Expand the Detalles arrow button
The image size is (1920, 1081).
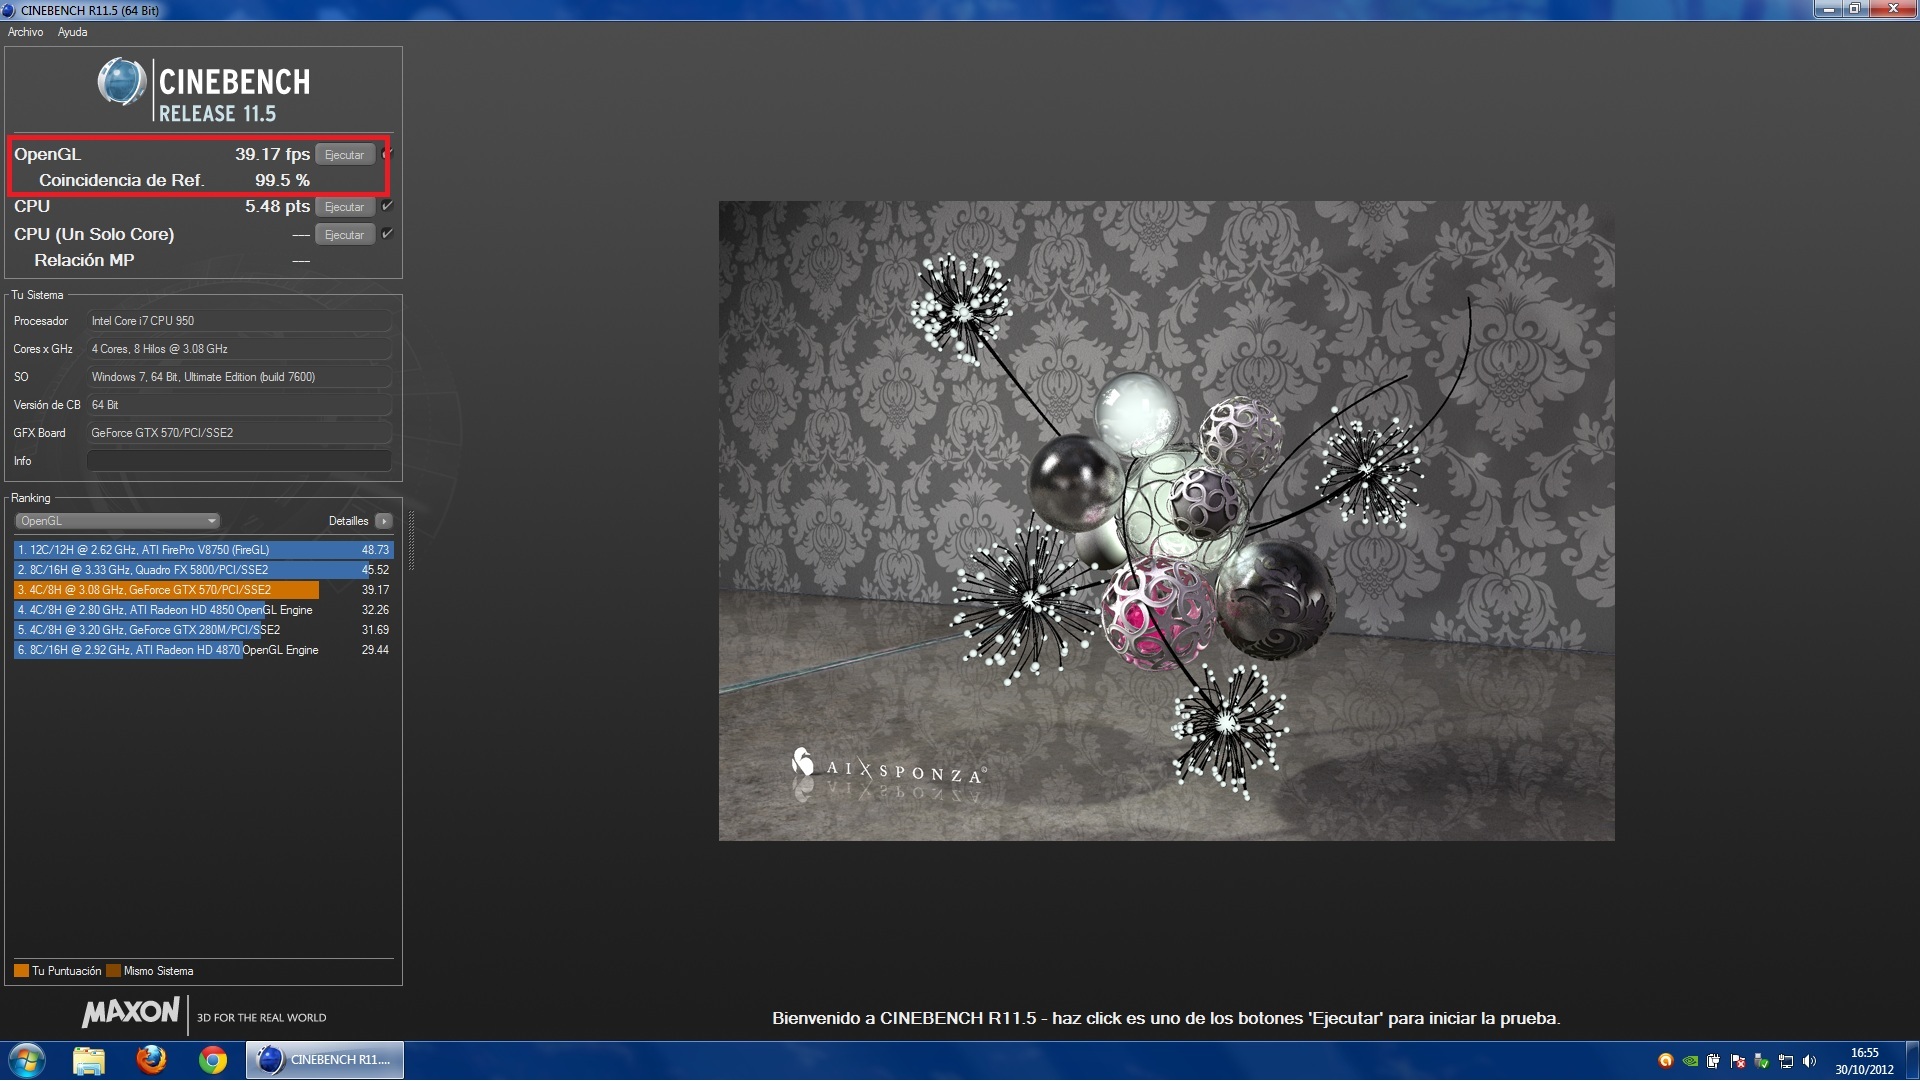[x=383, y=521]
